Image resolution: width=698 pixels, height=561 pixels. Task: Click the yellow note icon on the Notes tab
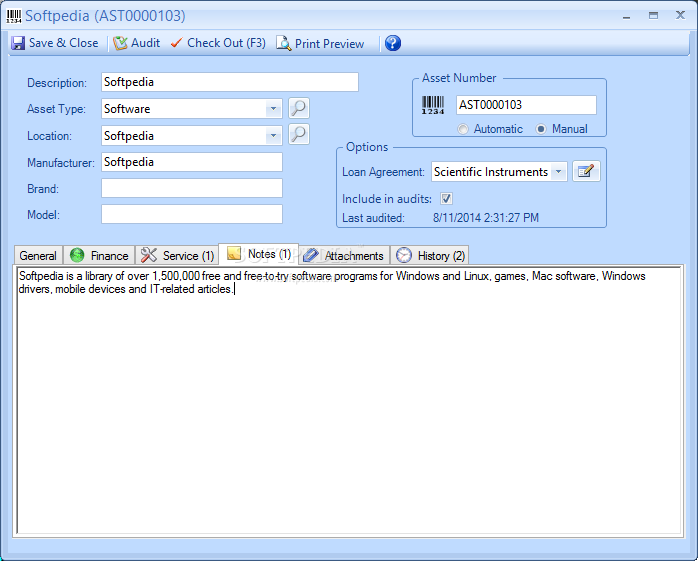[x=234, y=253]
